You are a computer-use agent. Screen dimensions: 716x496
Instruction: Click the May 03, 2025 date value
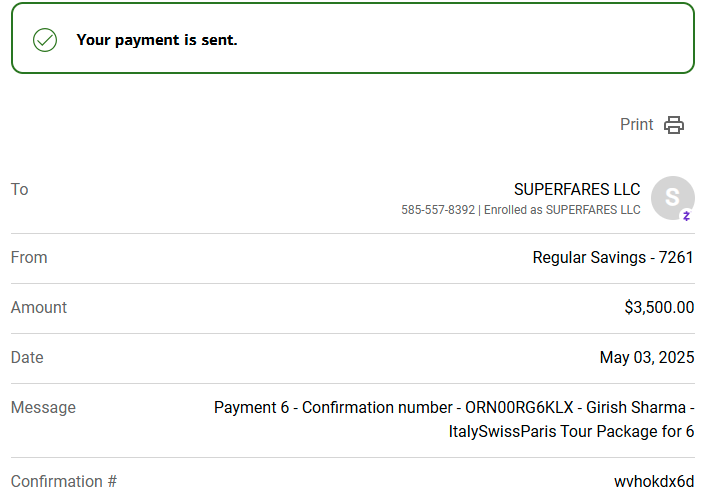coord(647,357)
